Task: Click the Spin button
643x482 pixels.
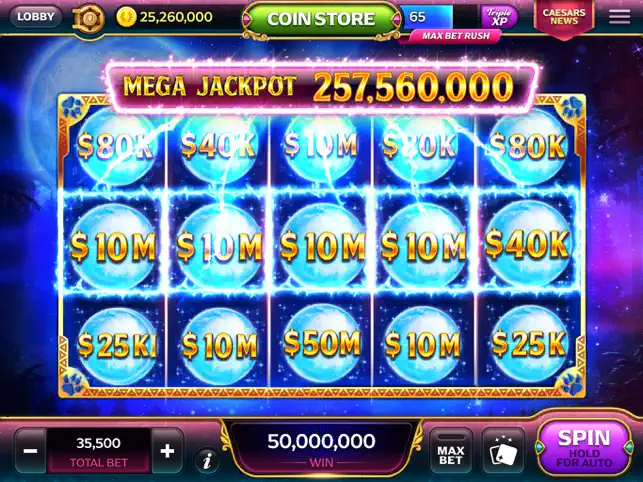Action: point(584,448)
